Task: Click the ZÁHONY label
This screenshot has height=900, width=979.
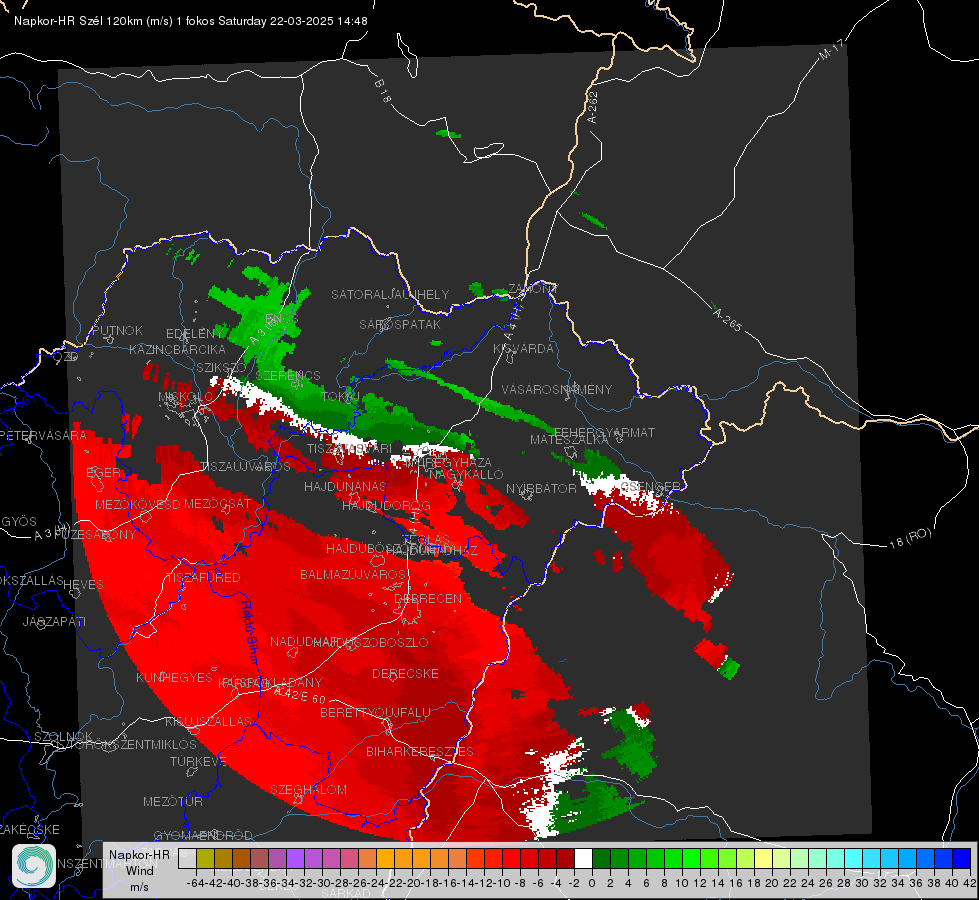Action: pyautogui.click(x=533, y=289)
